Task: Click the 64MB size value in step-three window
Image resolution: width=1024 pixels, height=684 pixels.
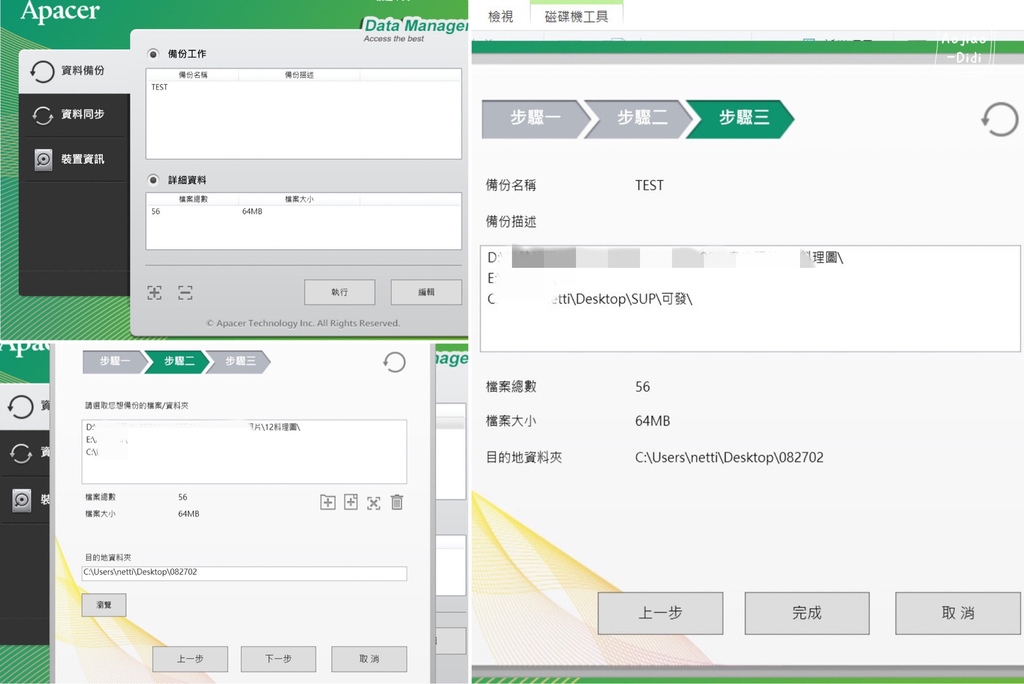Action: 652,421
